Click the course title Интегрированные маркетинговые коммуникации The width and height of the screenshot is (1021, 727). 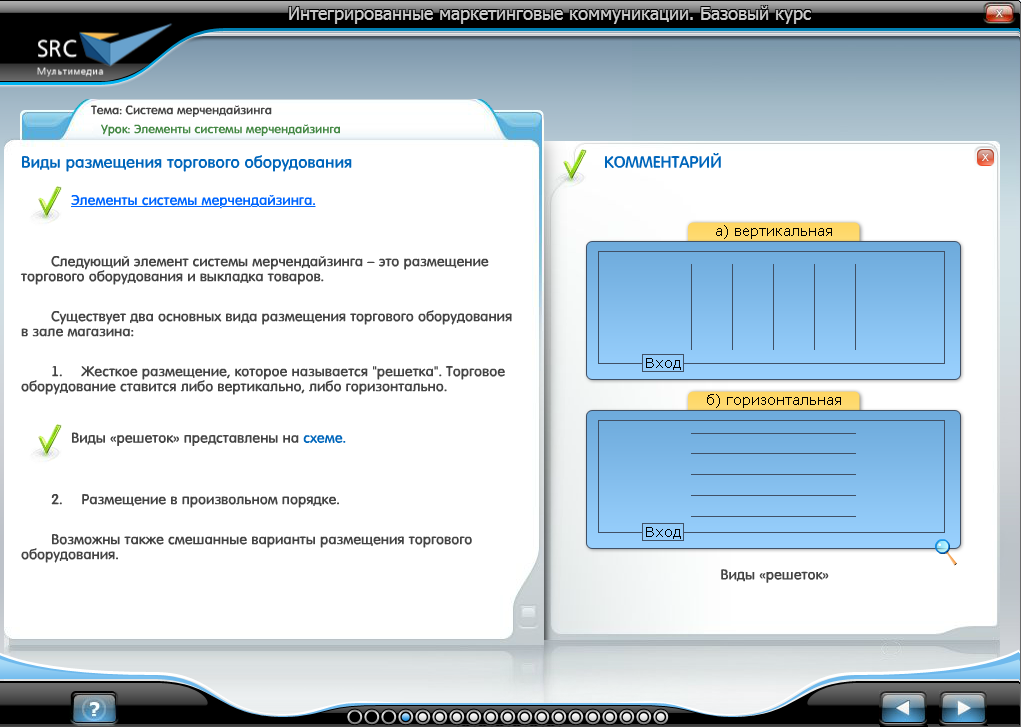tap(550, 14)
